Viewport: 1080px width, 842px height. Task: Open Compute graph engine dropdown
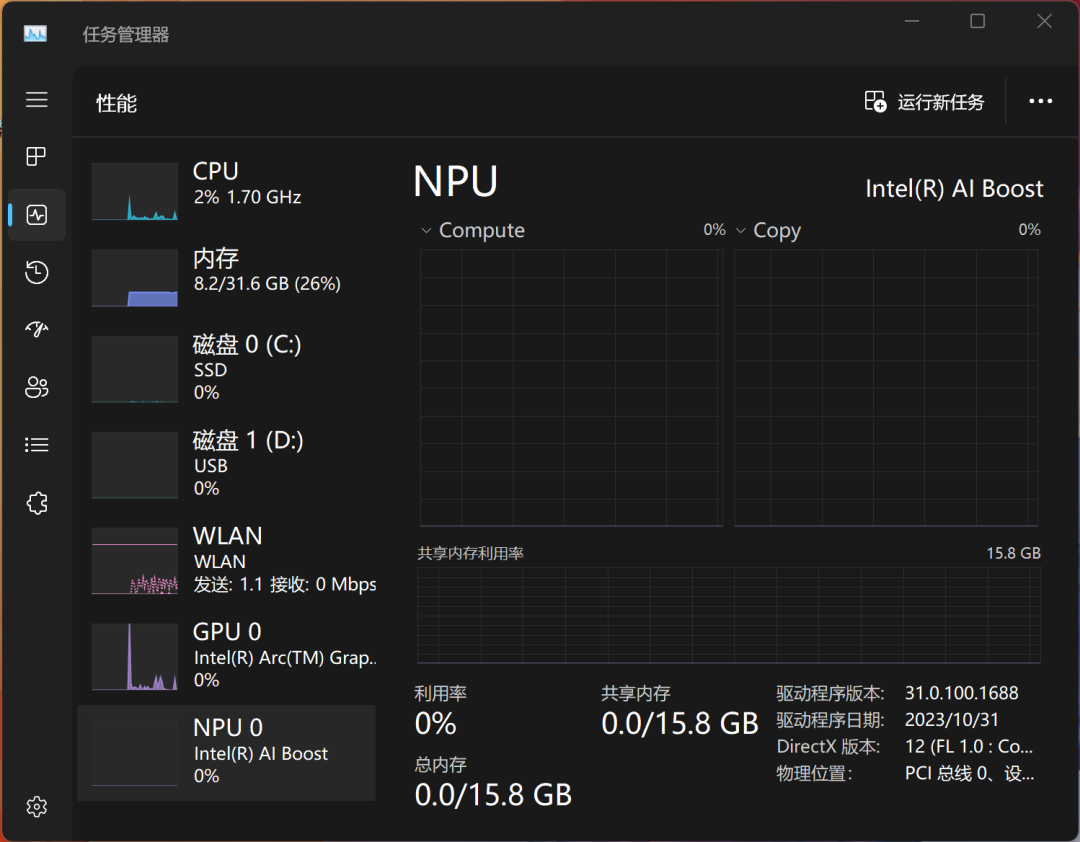coord(426,230)
